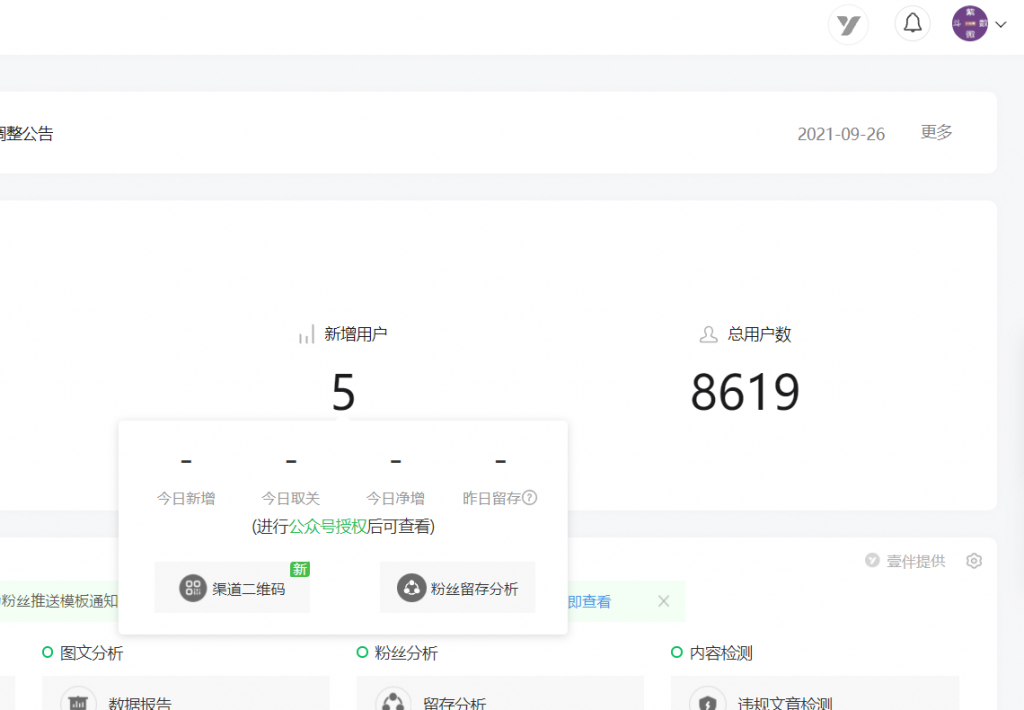Click the 新增用户 bar chart icon
The width and height of the screenshot is (1024, 710).
[x=306, y=335]
